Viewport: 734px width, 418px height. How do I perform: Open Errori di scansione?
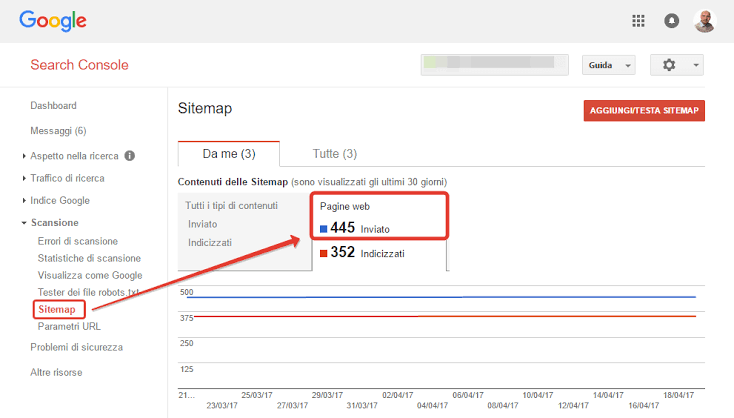point(78,241)
